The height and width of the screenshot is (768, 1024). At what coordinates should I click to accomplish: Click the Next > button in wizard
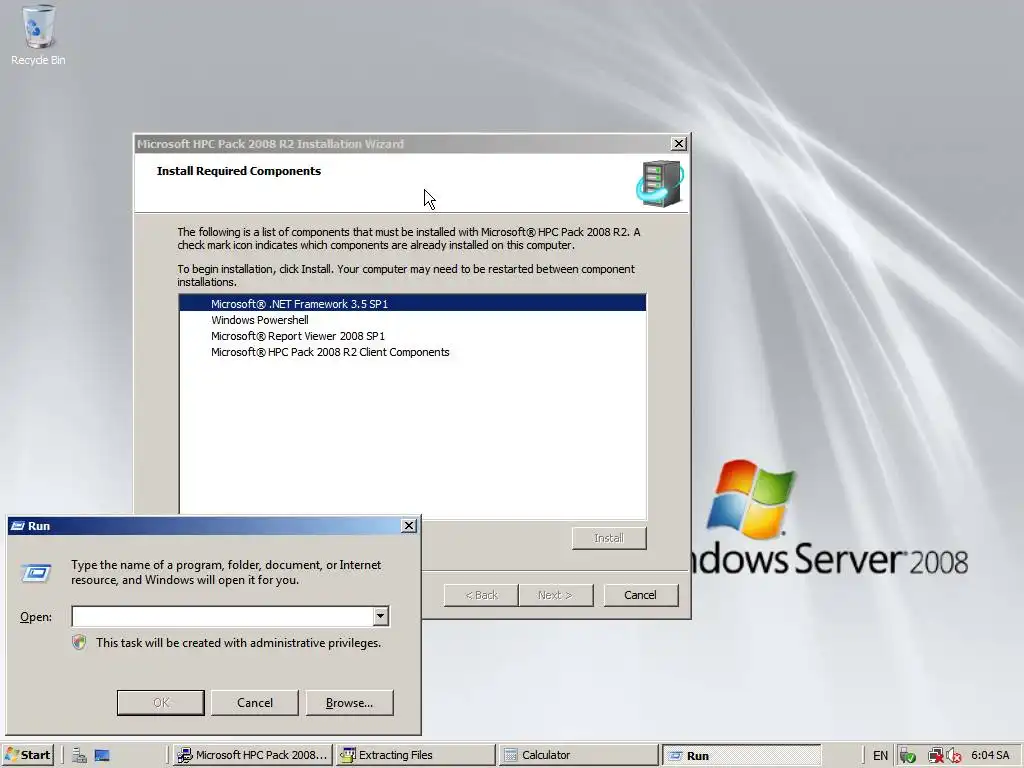click(x=555, y=595)
